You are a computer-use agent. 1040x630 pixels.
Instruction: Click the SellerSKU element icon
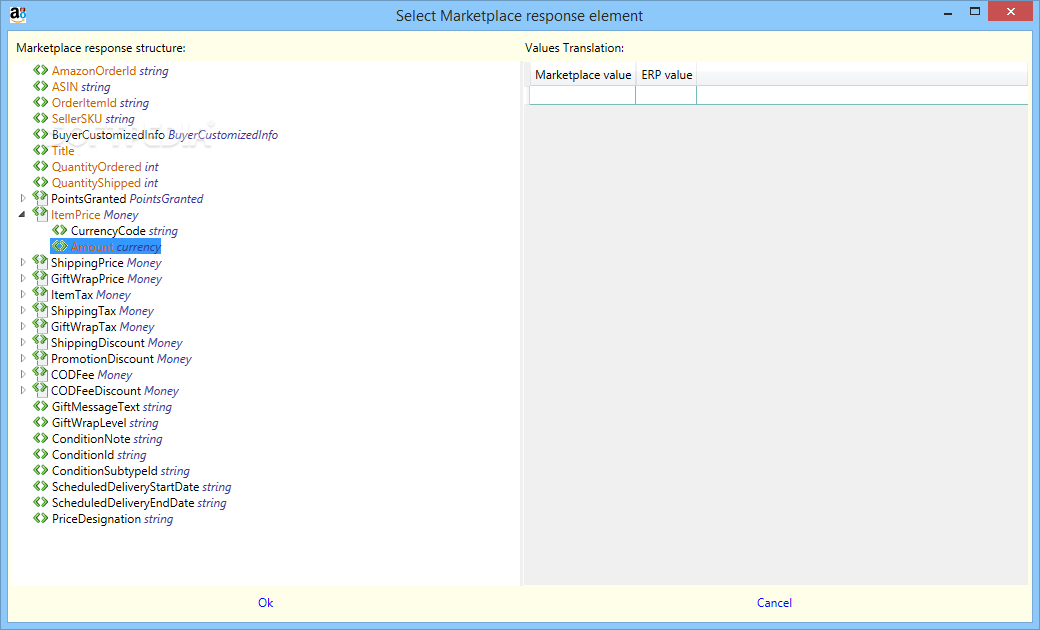tap(40, 118)
